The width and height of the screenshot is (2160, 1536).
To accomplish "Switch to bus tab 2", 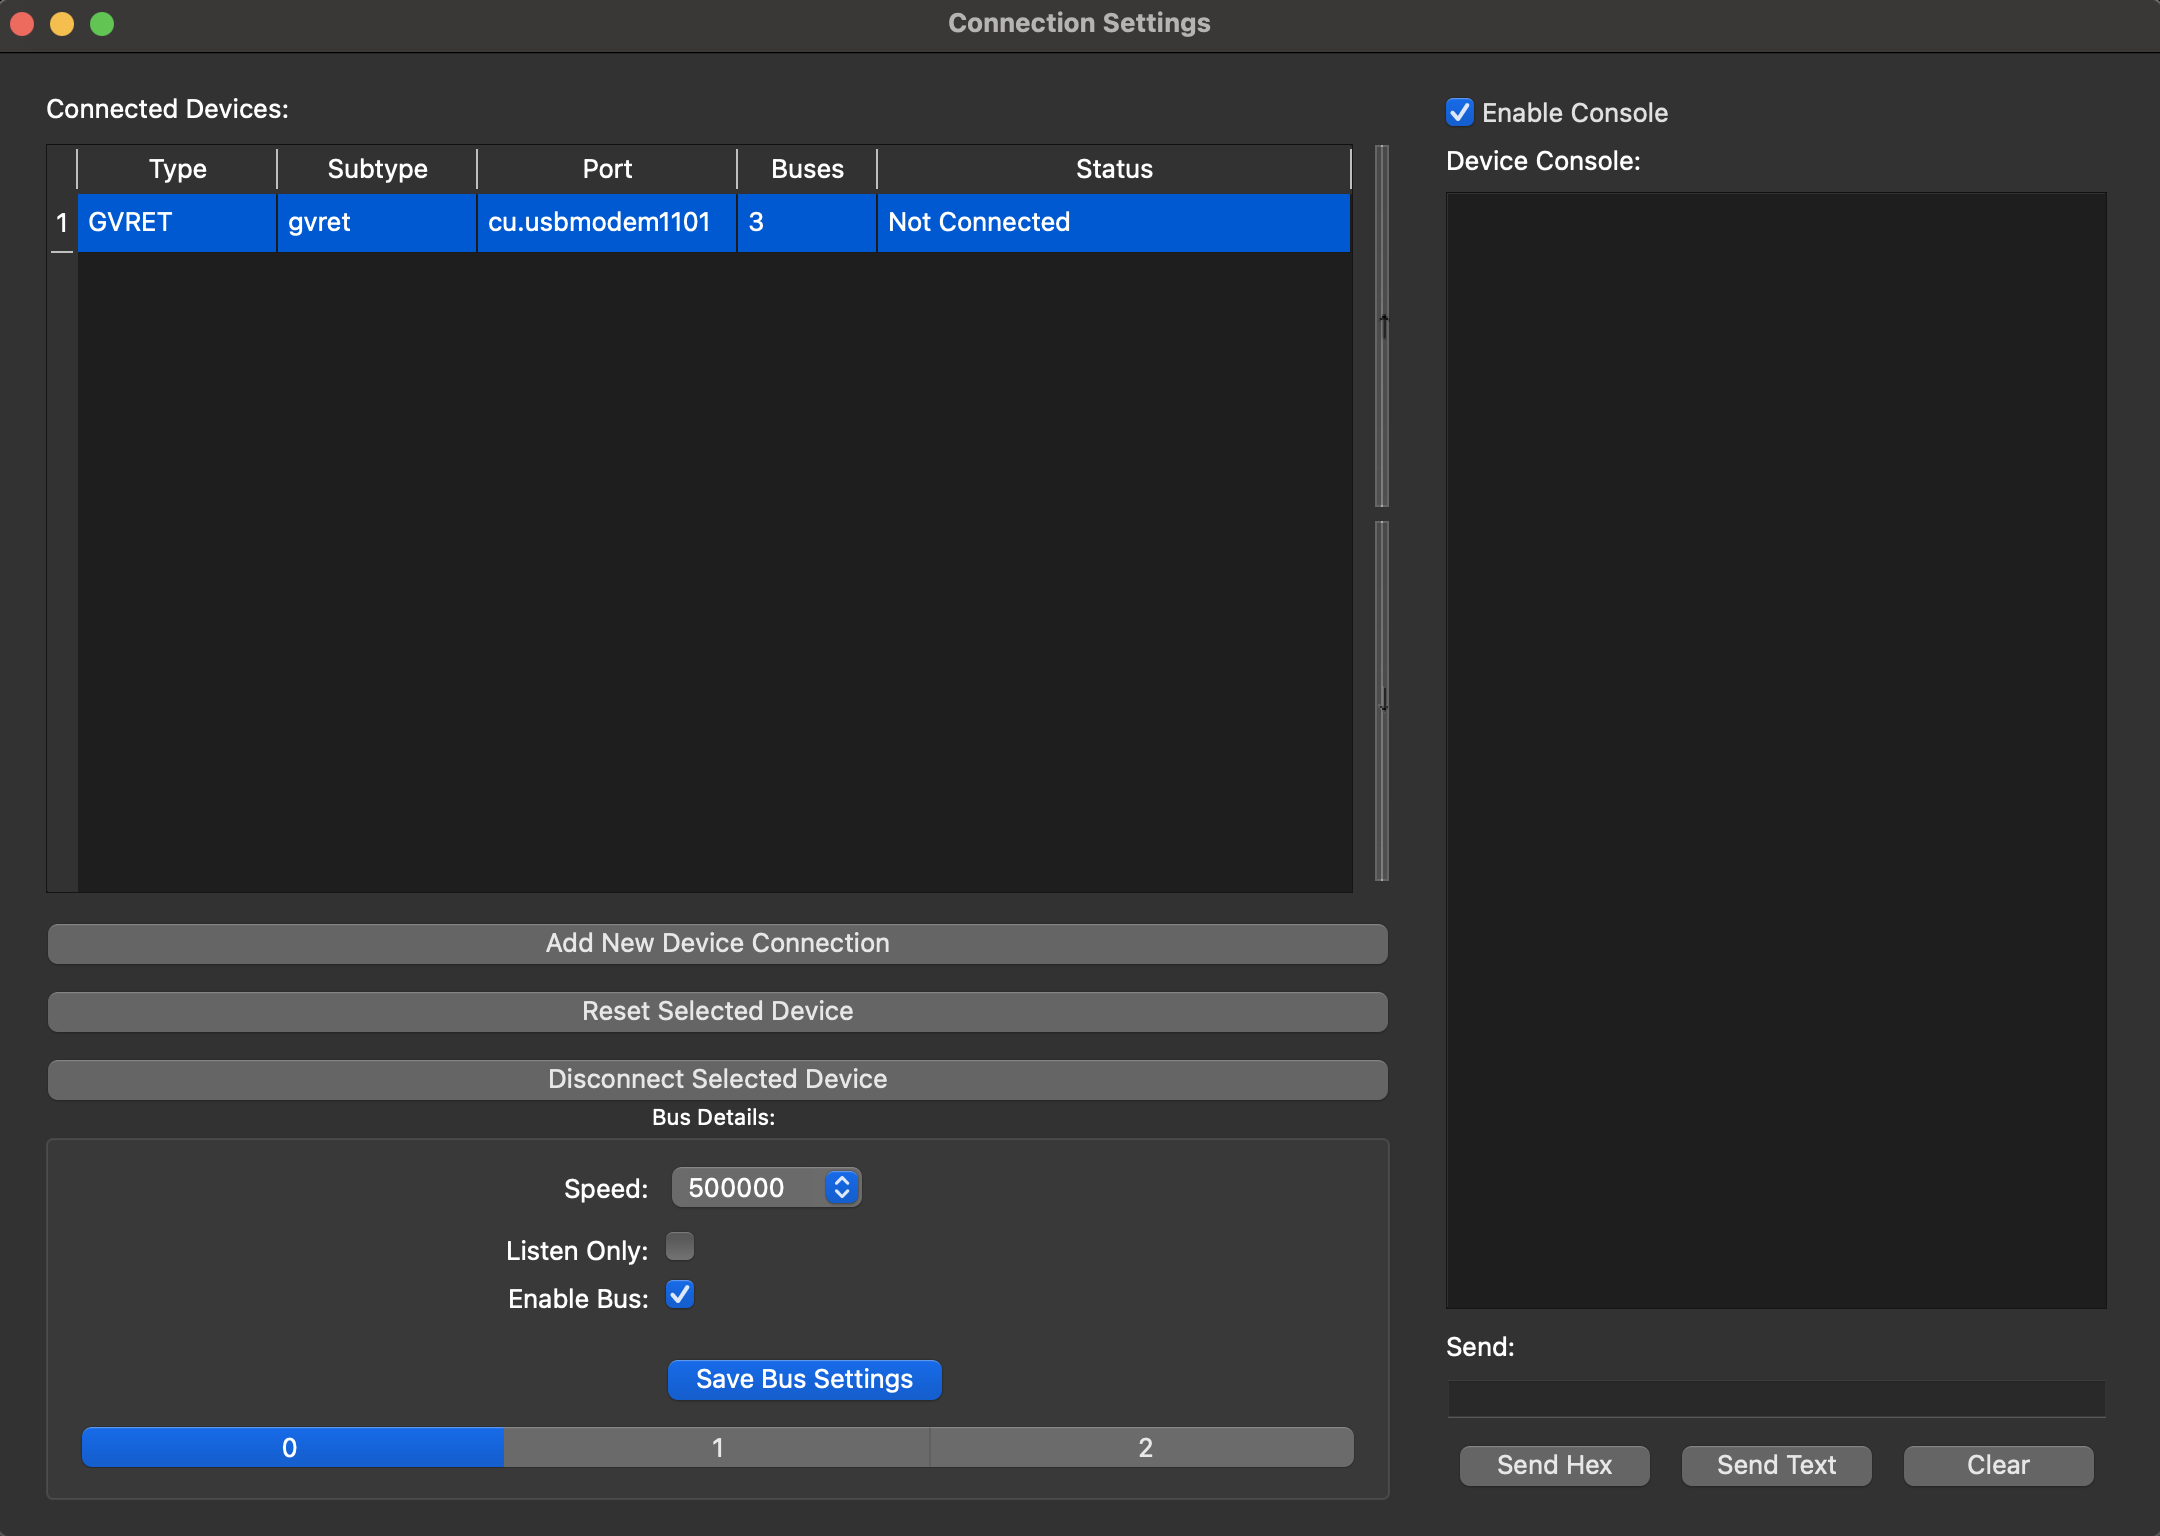I will coord(1144,1447).
